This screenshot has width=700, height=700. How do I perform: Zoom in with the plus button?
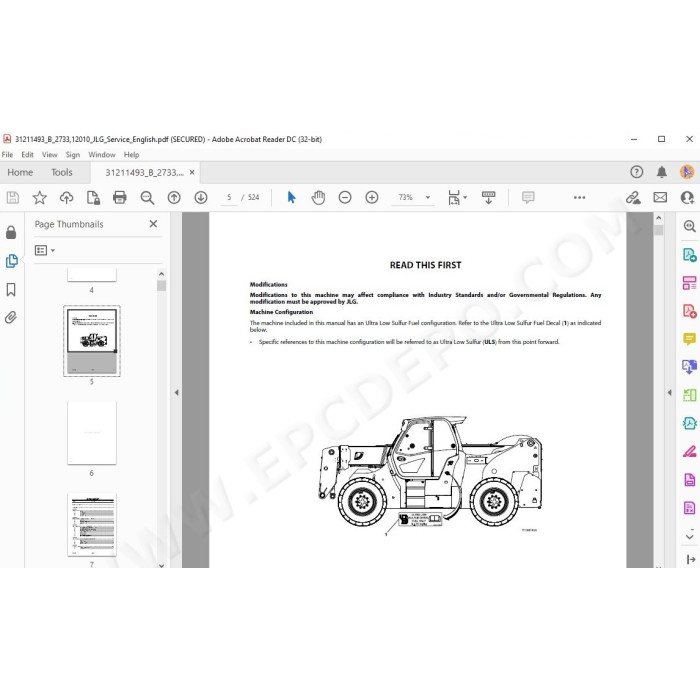point(371,197)
